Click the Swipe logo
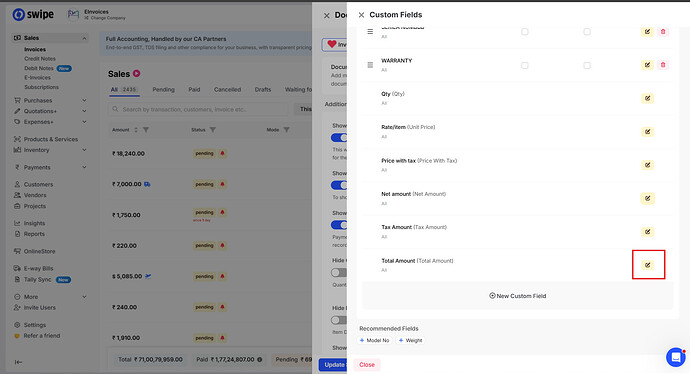Screen dimensions: 690x374 [33, 15]
